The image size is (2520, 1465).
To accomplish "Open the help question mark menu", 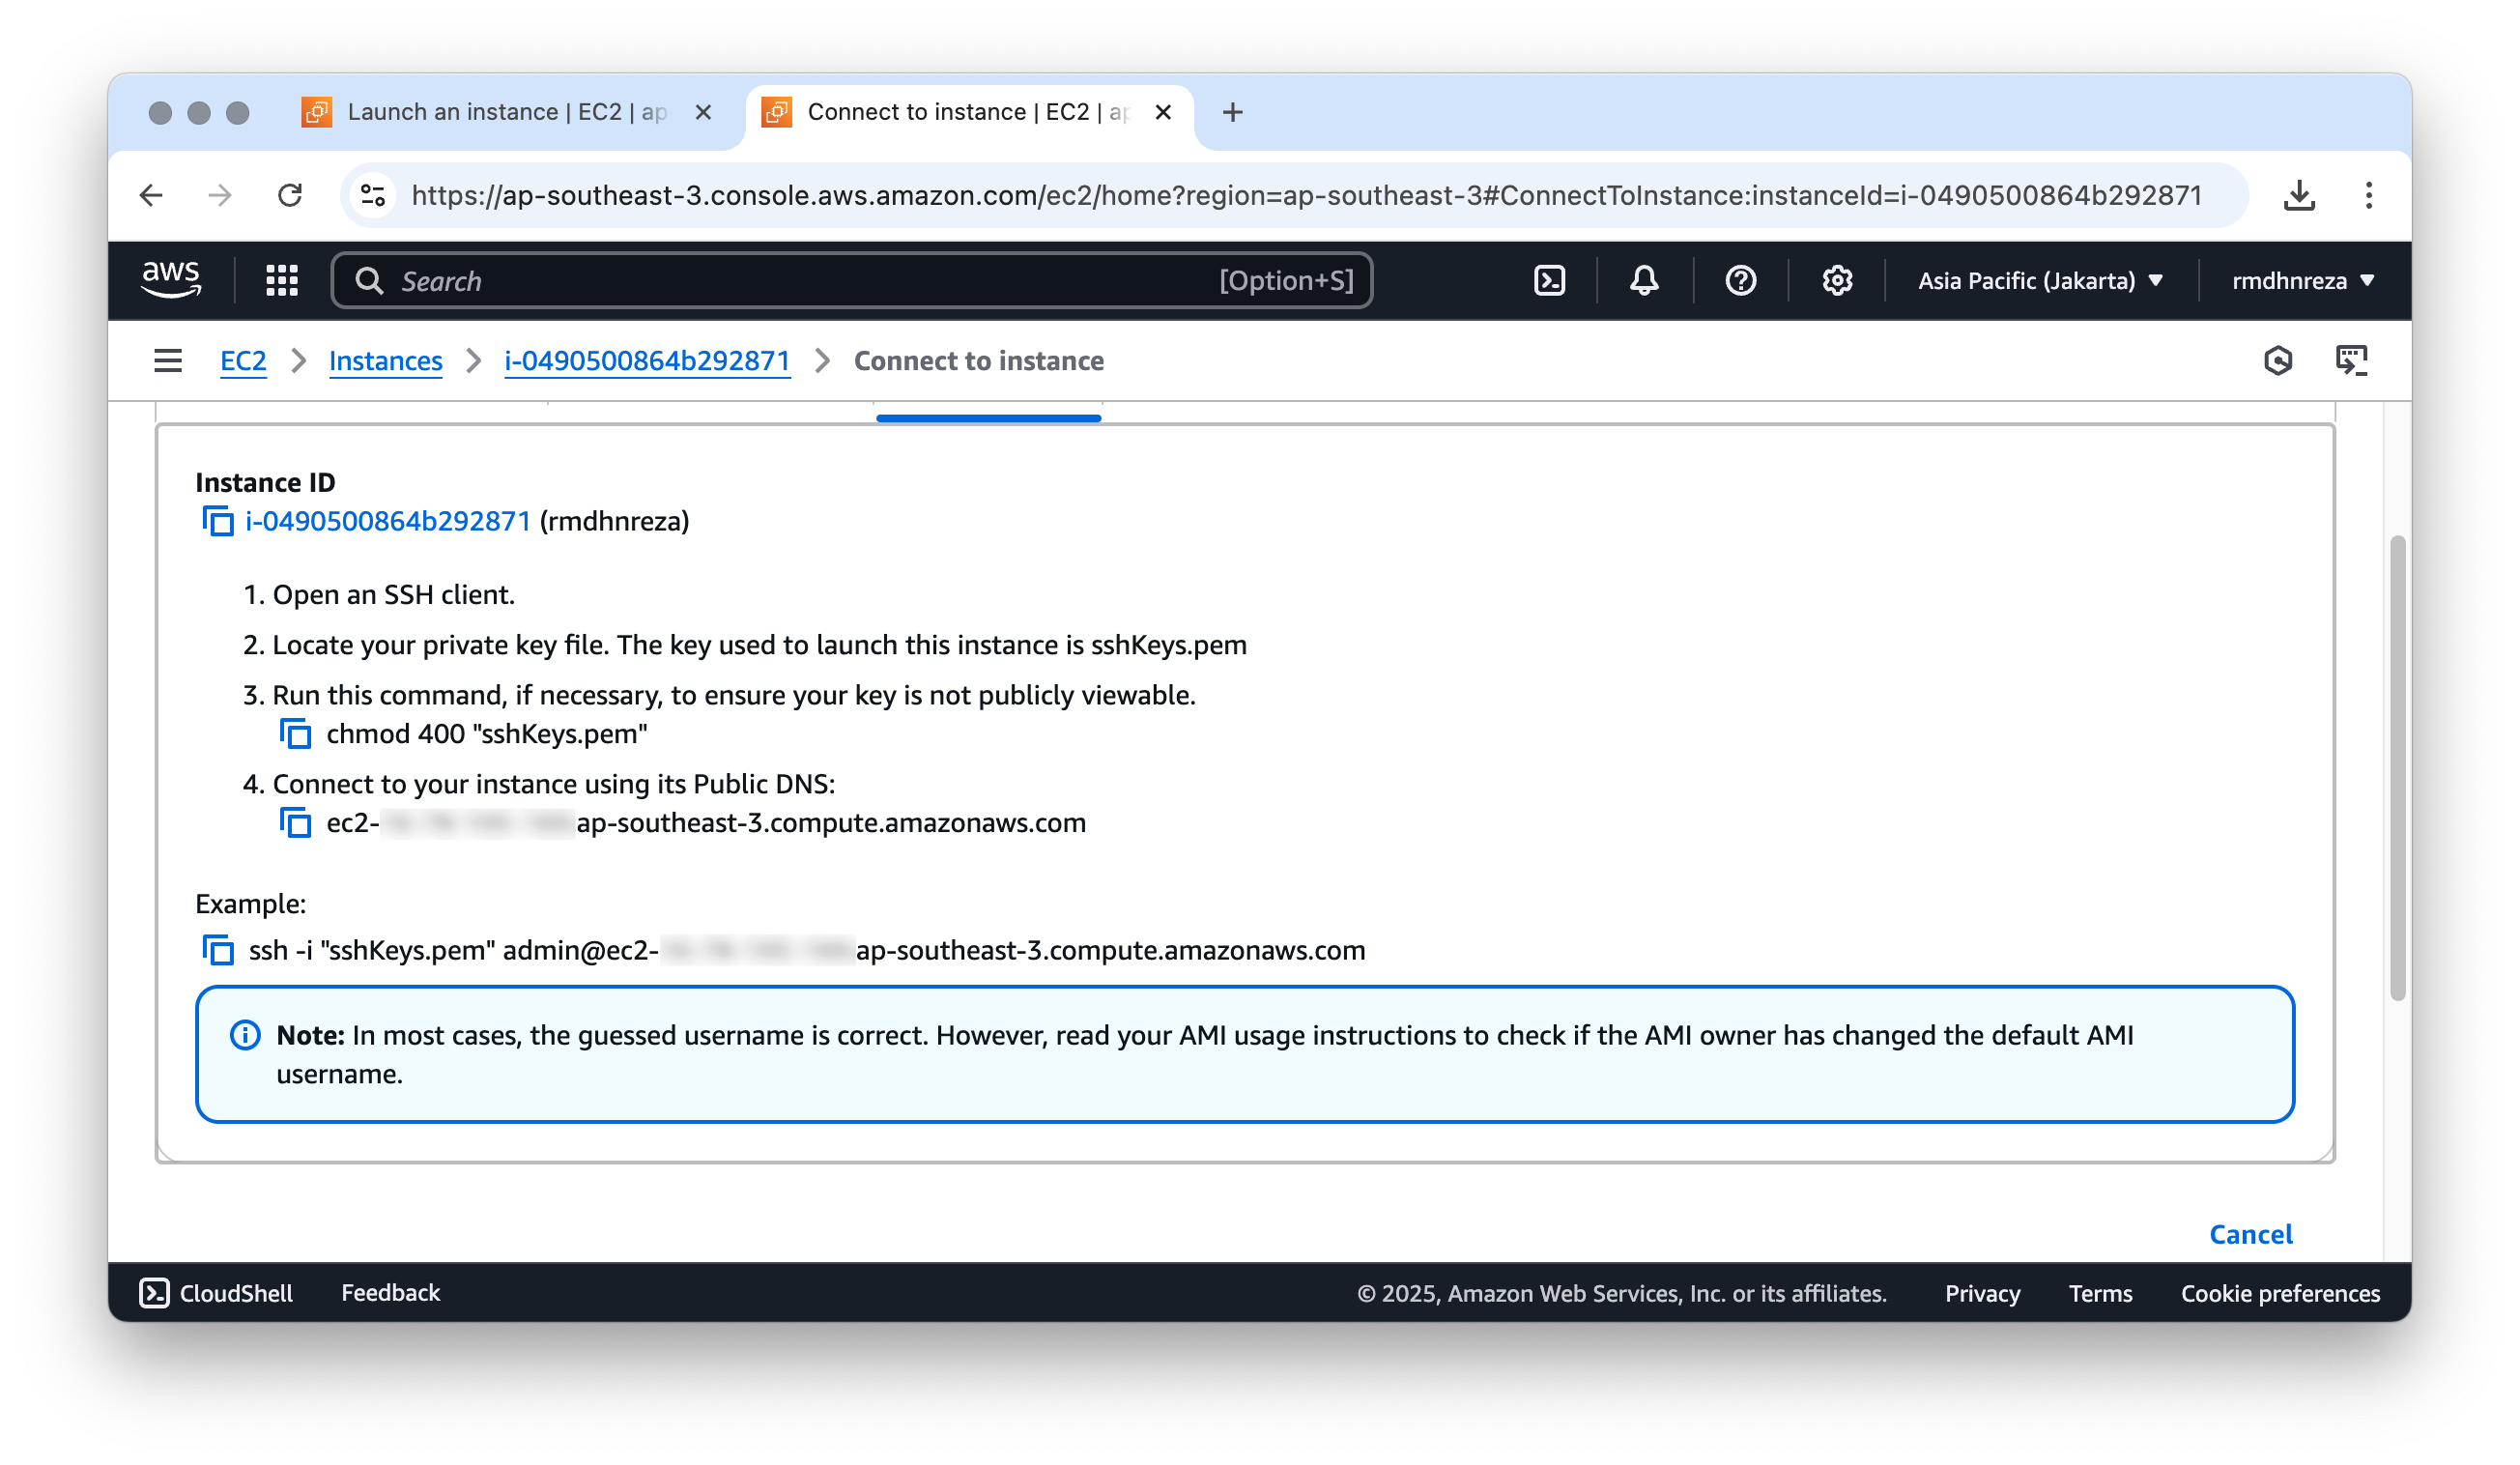I will pos(1741,281).
